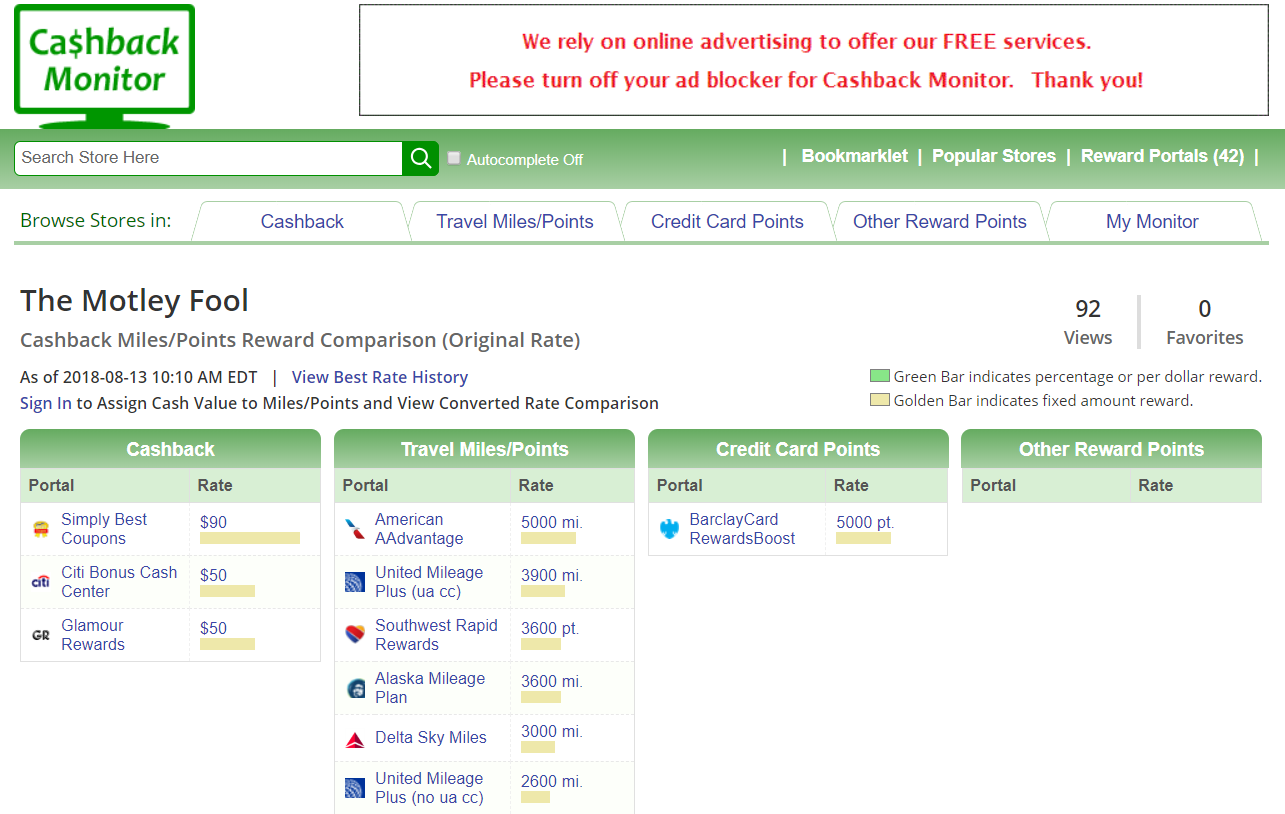Image resolution: width=1285 pixels, height=814 pixels.
Task: Open United Mileage Plus (ua cc) link
Action: coord(429,582)
